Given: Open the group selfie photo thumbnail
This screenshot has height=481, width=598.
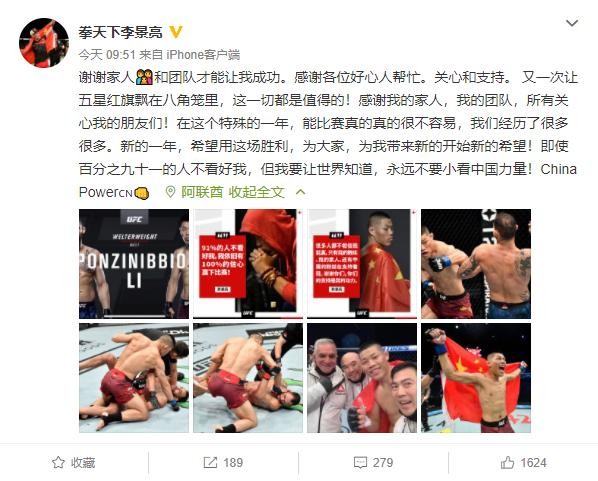Looking at the screenshot, I should point(362,378).
